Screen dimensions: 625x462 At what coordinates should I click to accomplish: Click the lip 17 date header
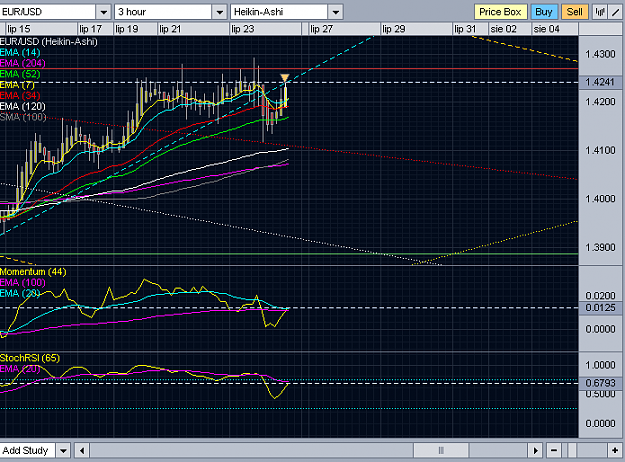(90, 29)
